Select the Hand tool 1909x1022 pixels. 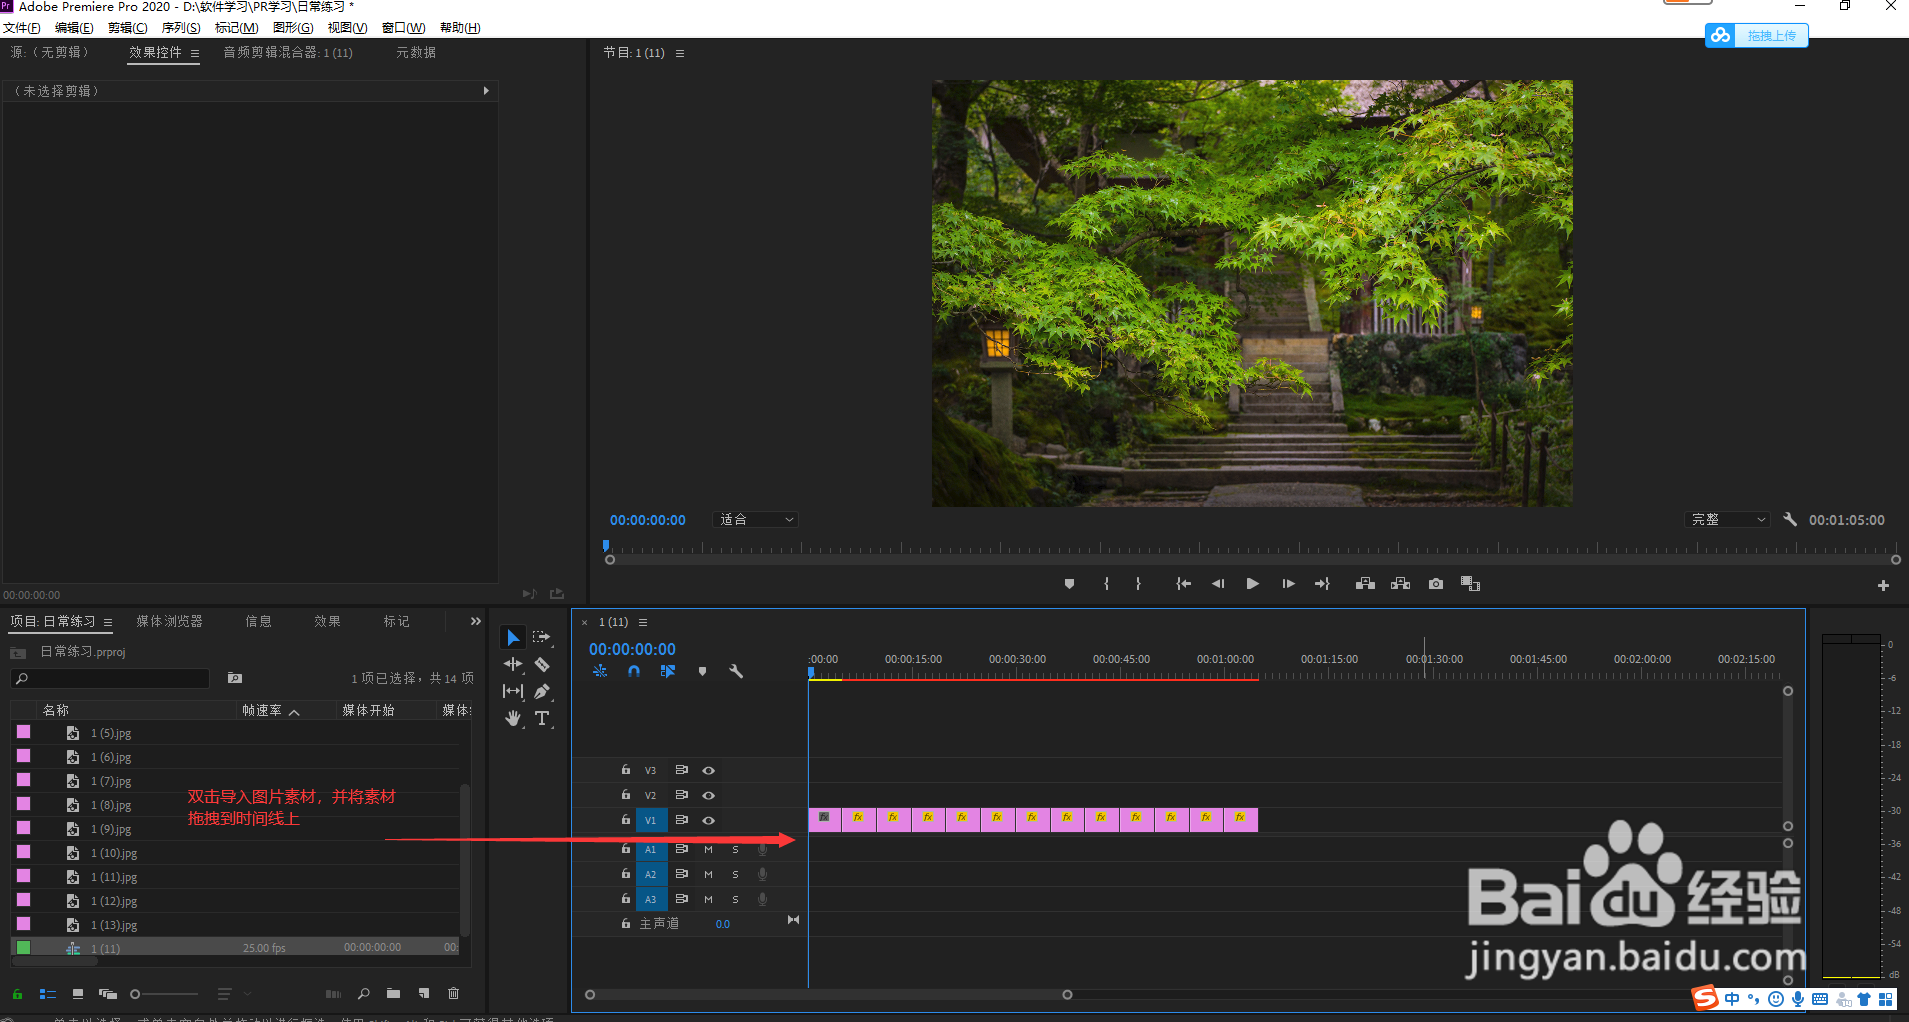[x=513, y=718]
